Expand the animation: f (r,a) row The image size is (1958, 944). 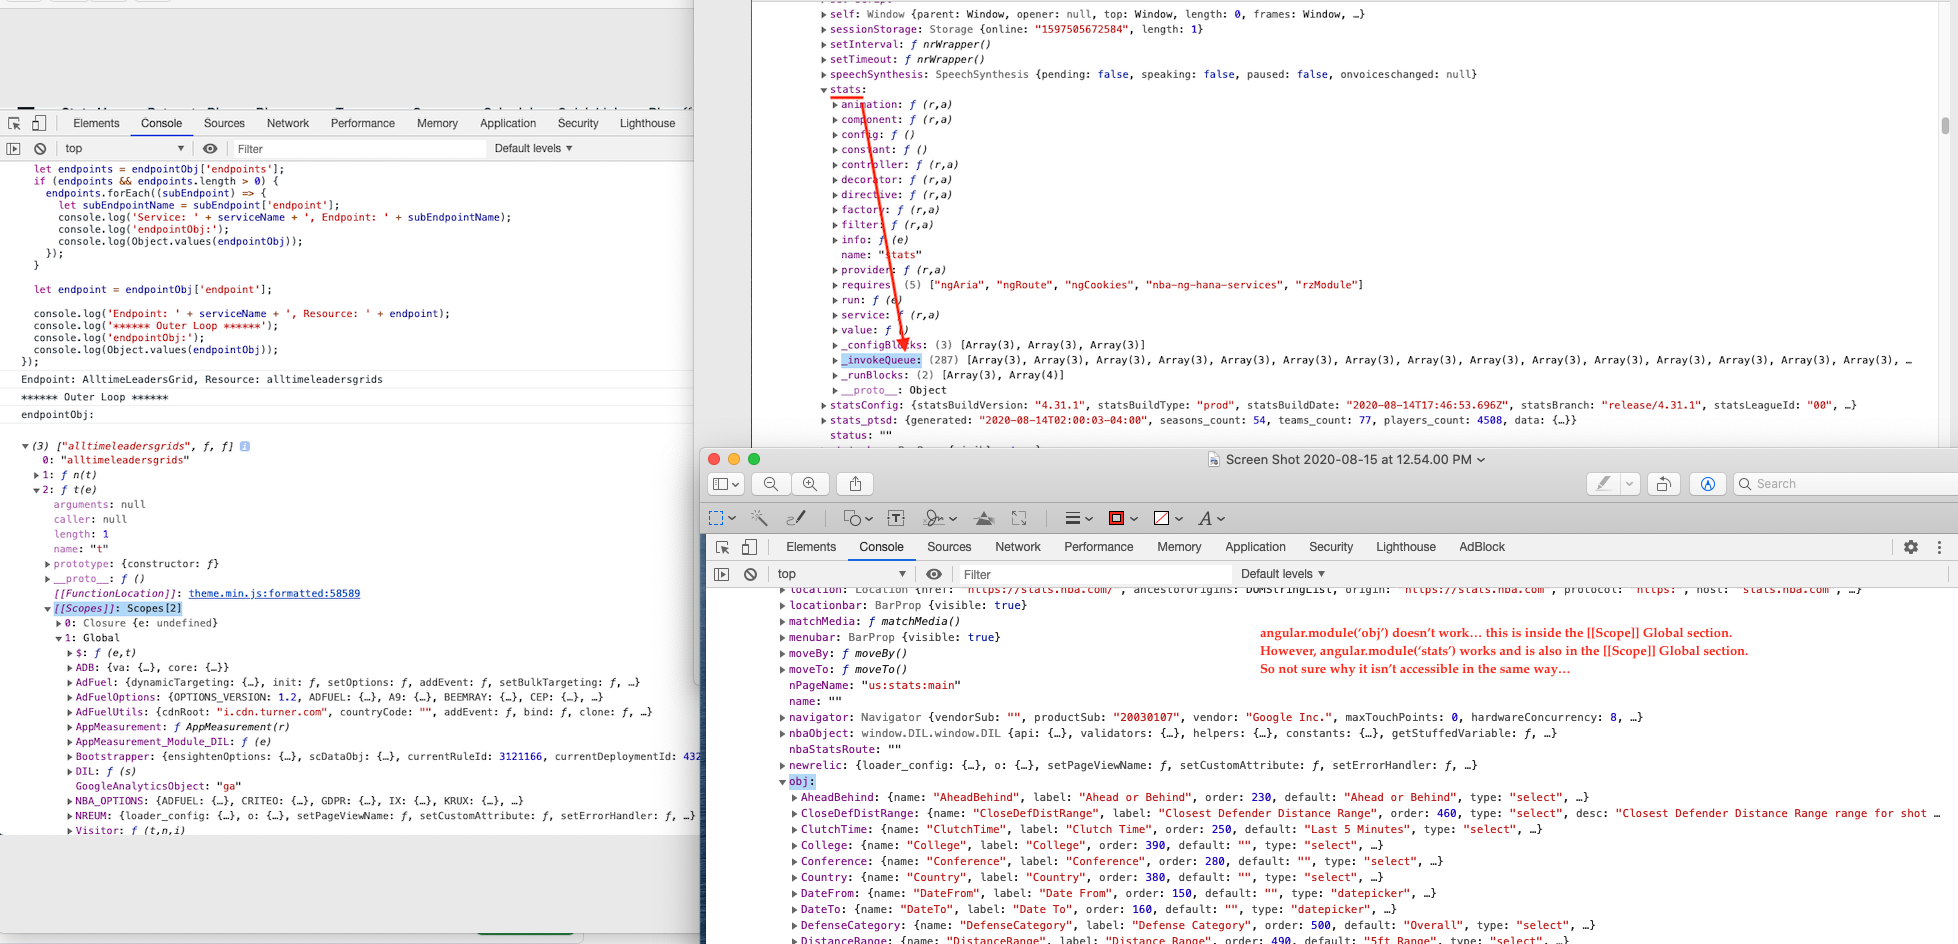835,105
